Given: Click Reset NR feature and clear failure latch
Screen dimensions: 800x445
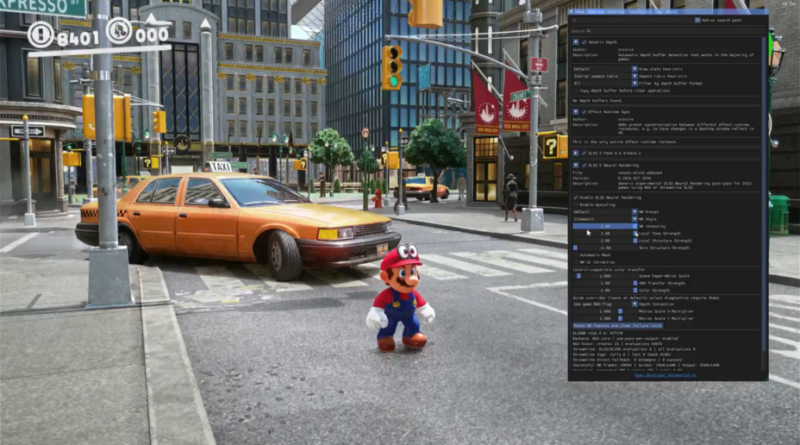Looking at the screenshot, I should (617, 326).
